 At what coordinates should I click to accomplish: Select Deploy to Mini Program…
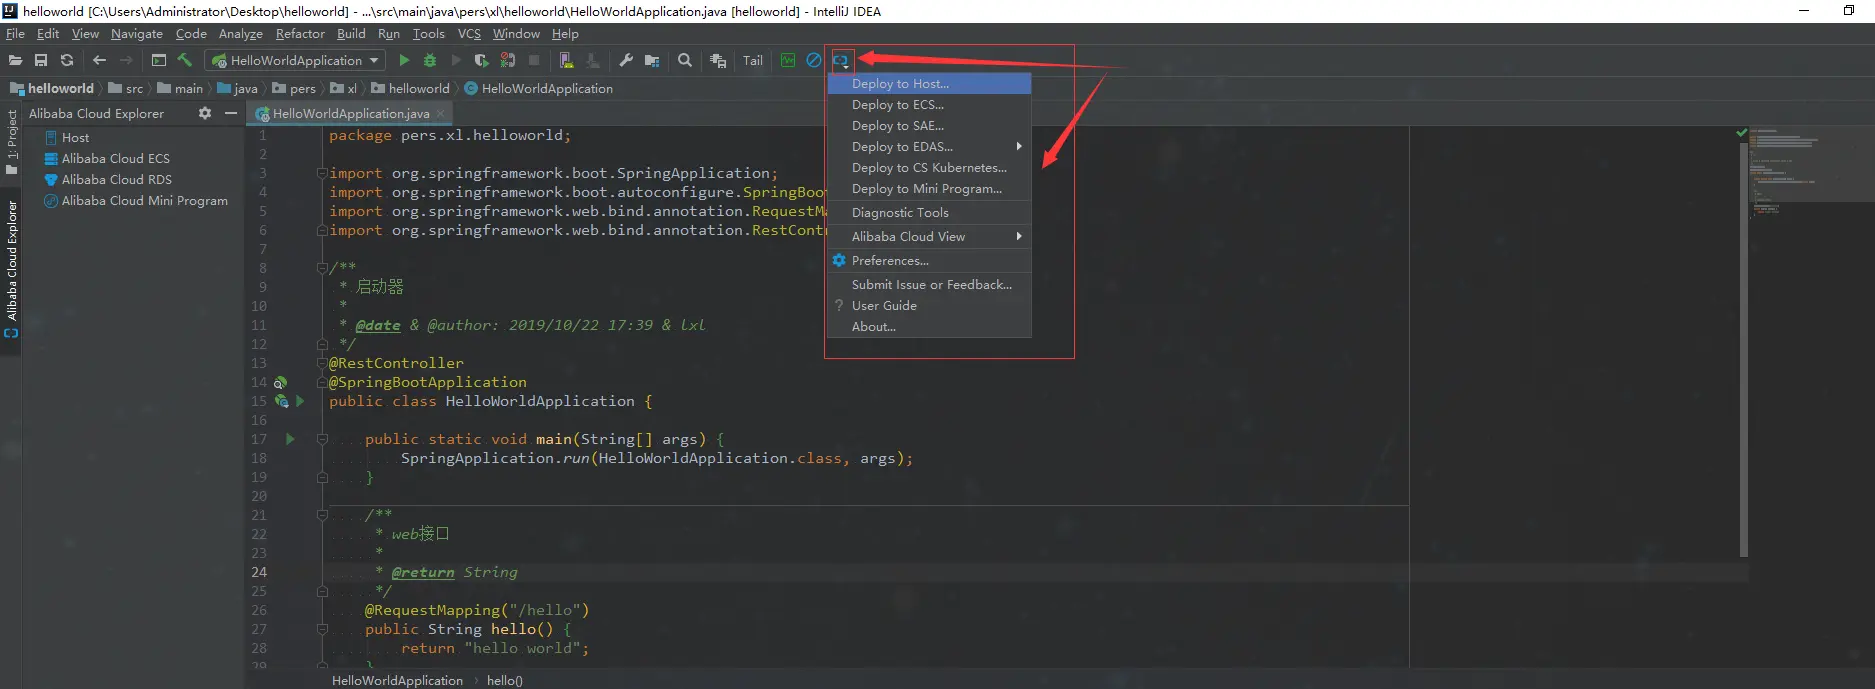point(929,189)
